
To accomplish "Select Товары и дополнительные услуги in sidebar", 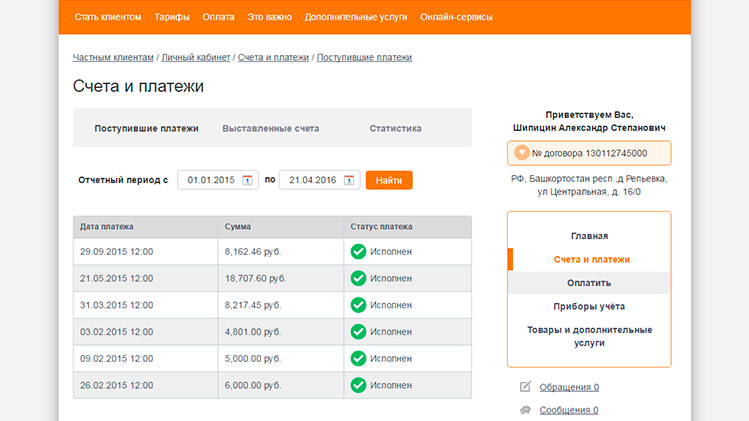I will [x=589, y=336].
